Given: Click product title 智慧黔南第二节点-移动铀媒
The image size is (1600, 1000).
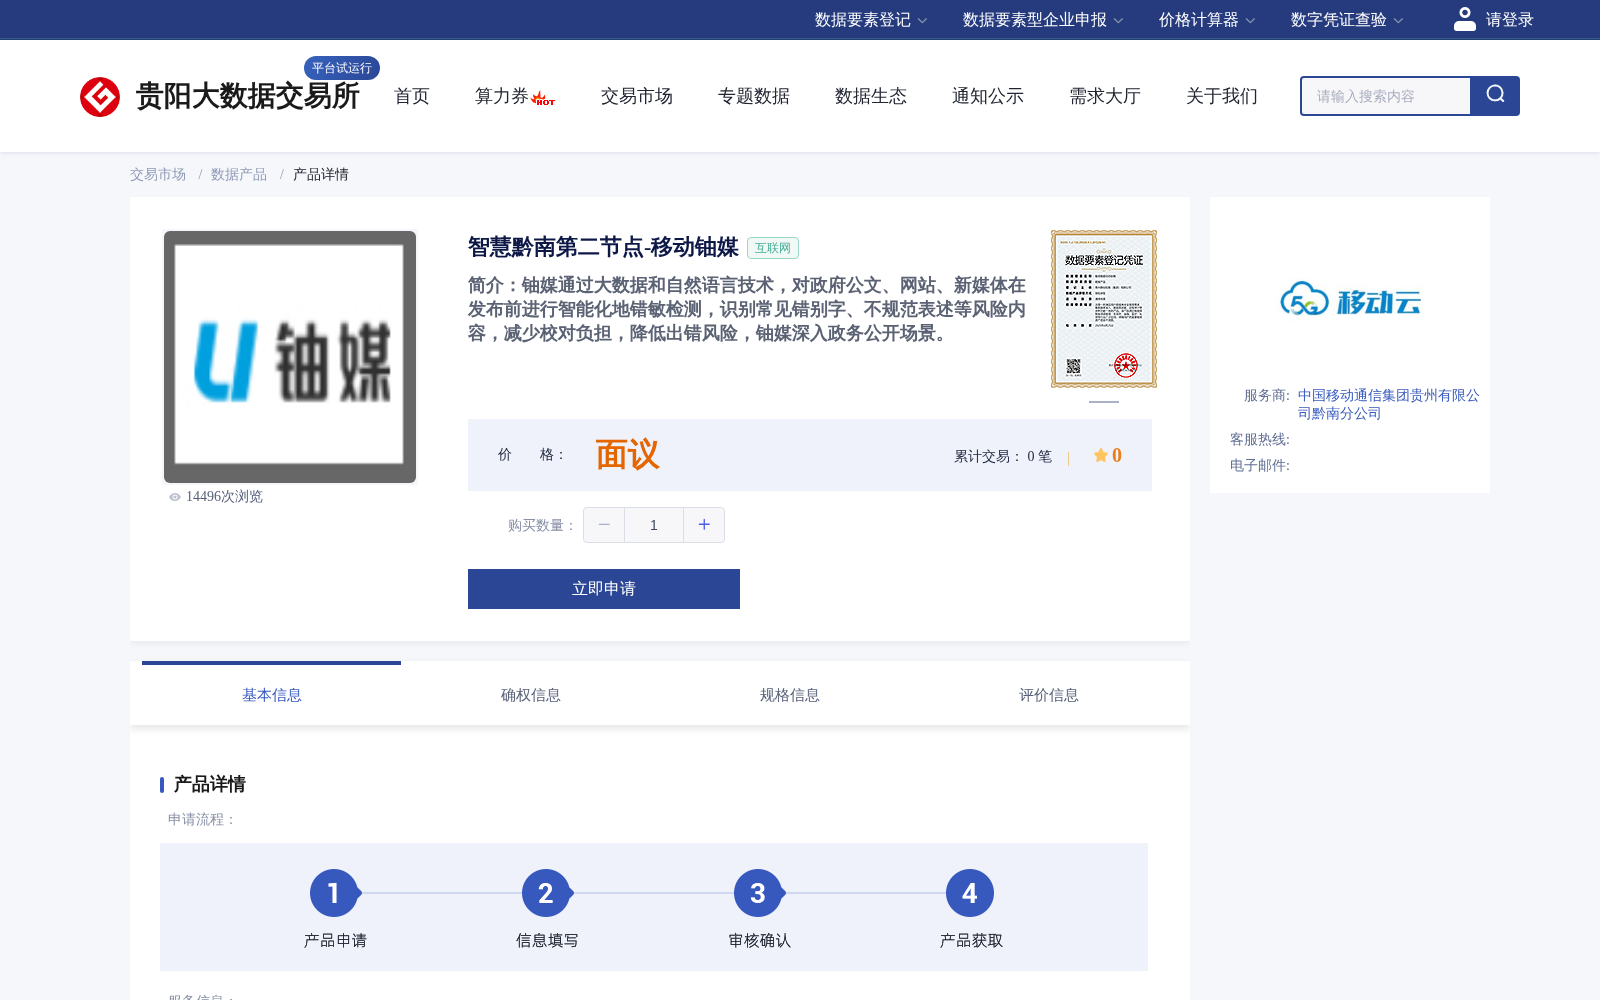Looking at the screenshot, I should (x=603, y=247).
